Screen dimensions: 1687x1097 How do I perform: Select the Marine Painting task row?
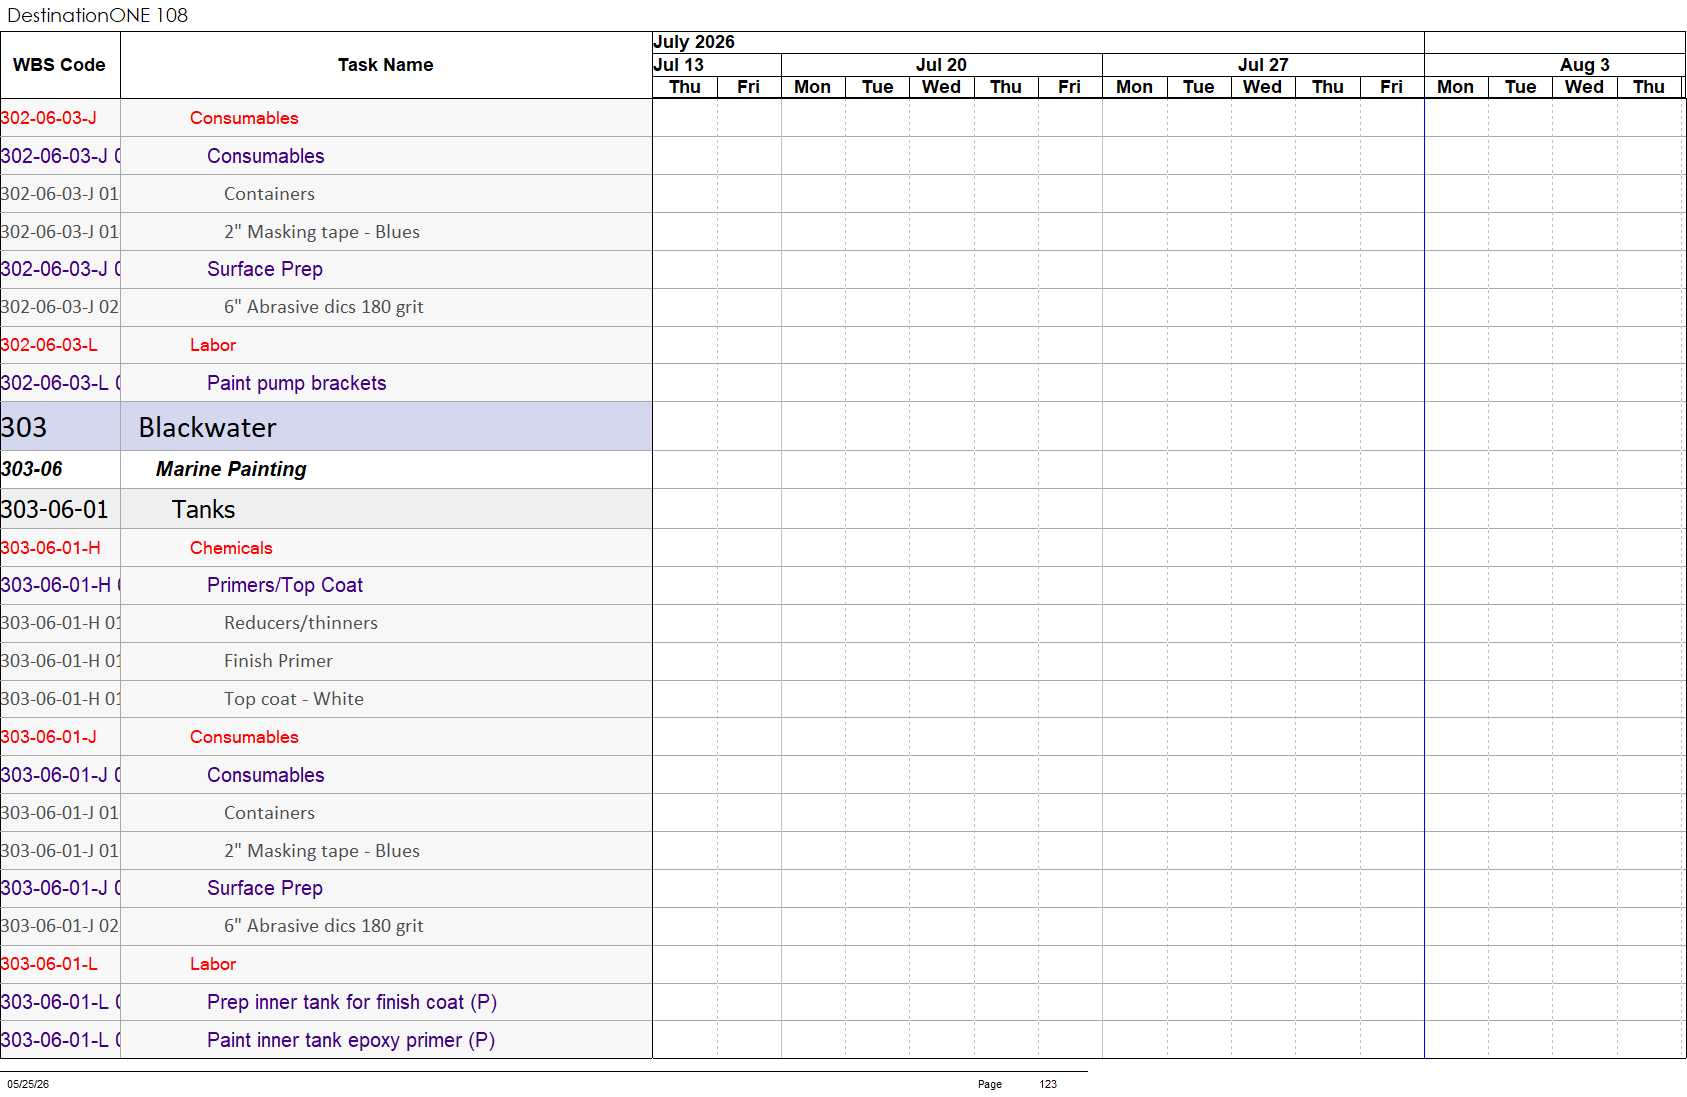click(x=326, y=469)
